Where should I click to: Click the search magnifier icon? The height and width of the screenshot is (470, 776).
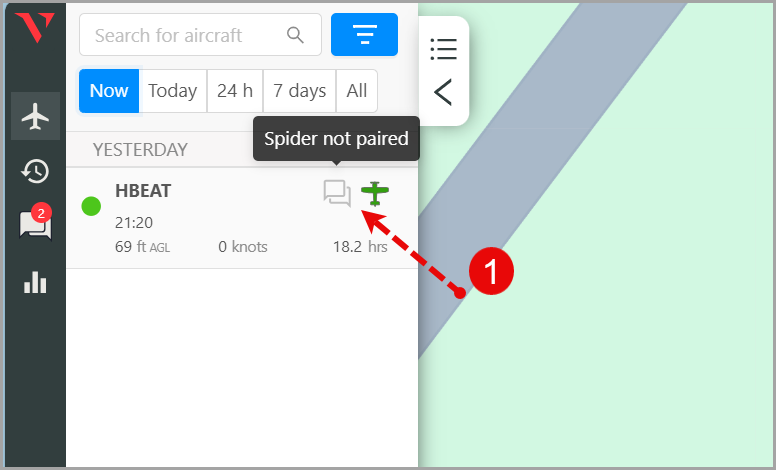(x=295, y=35)
